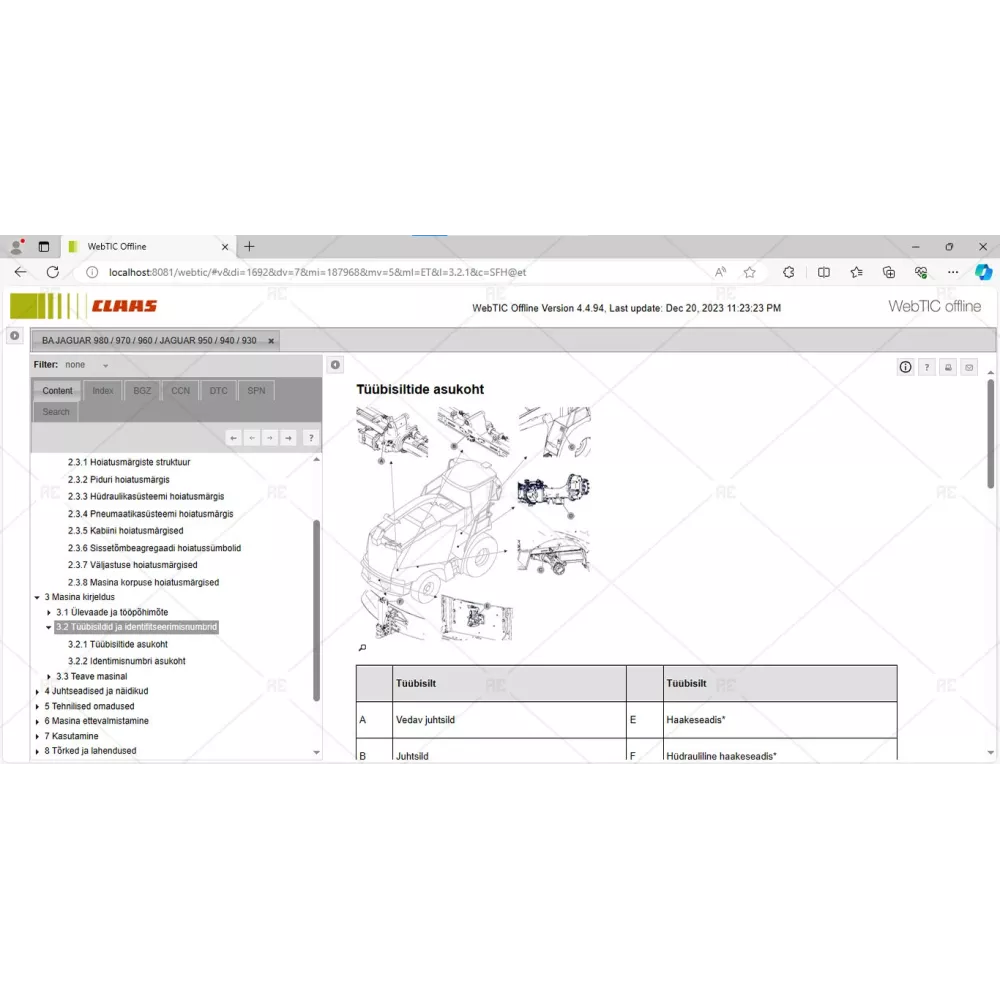Expand the 5 Tehnilised omadused section
The width and height of the screenshot is (1000, 1000).
pyautogui.click(x=37, y=706)
